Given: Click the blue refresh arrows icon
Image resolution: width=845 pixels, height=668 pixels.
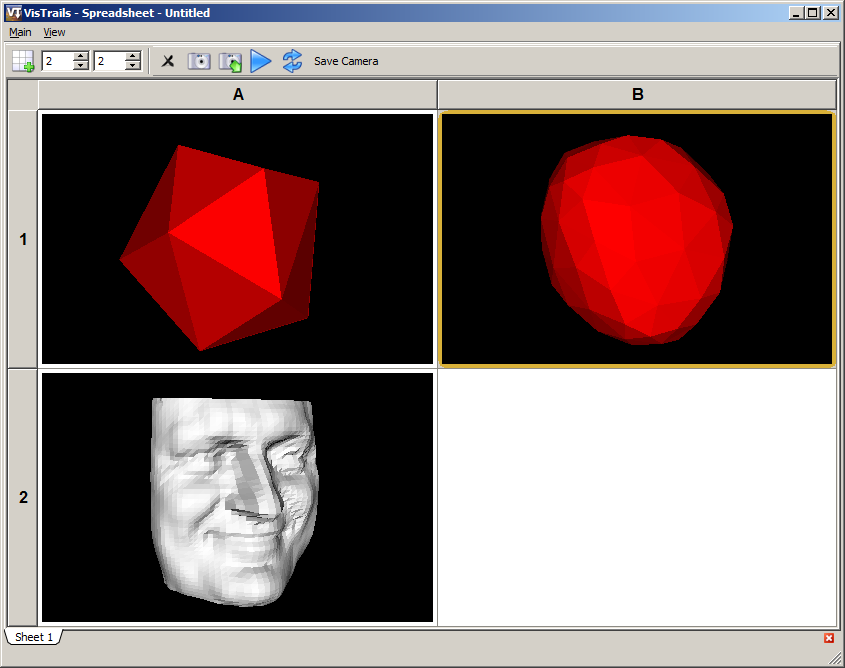Looking at the screenshot, I should pos(292,61).
